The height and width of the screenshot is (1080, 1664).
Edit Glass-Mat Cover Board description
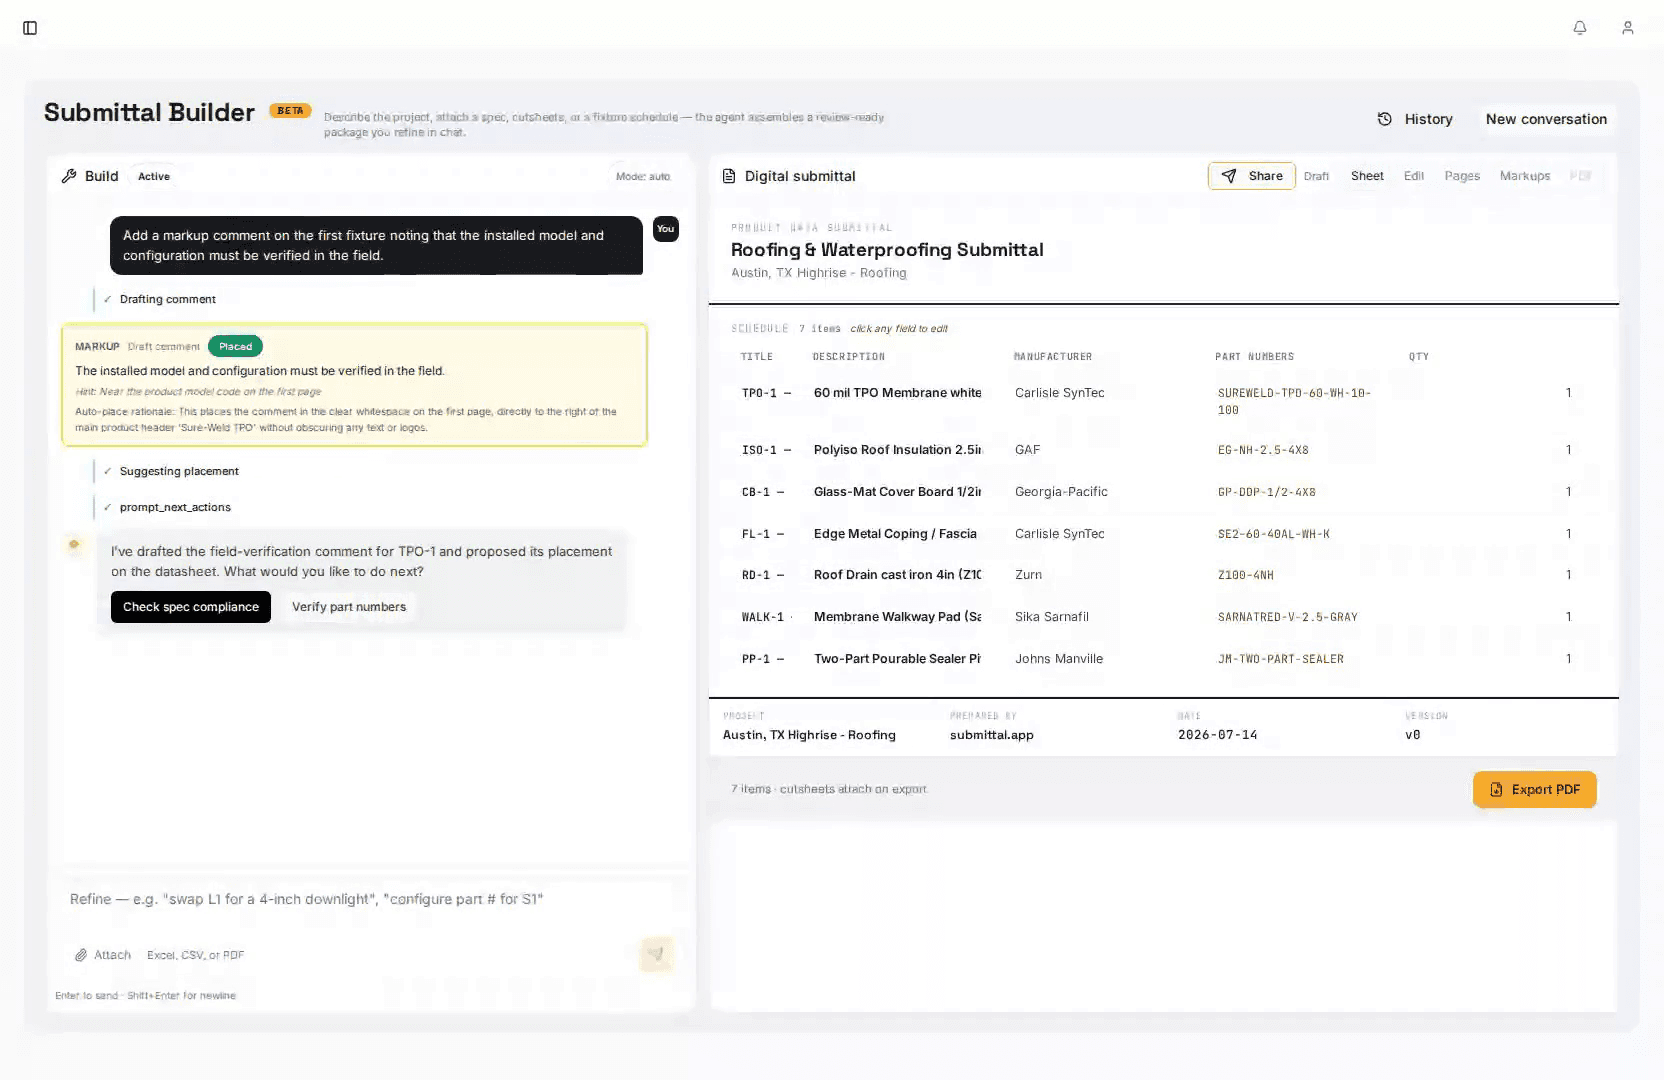click(897, 492)
